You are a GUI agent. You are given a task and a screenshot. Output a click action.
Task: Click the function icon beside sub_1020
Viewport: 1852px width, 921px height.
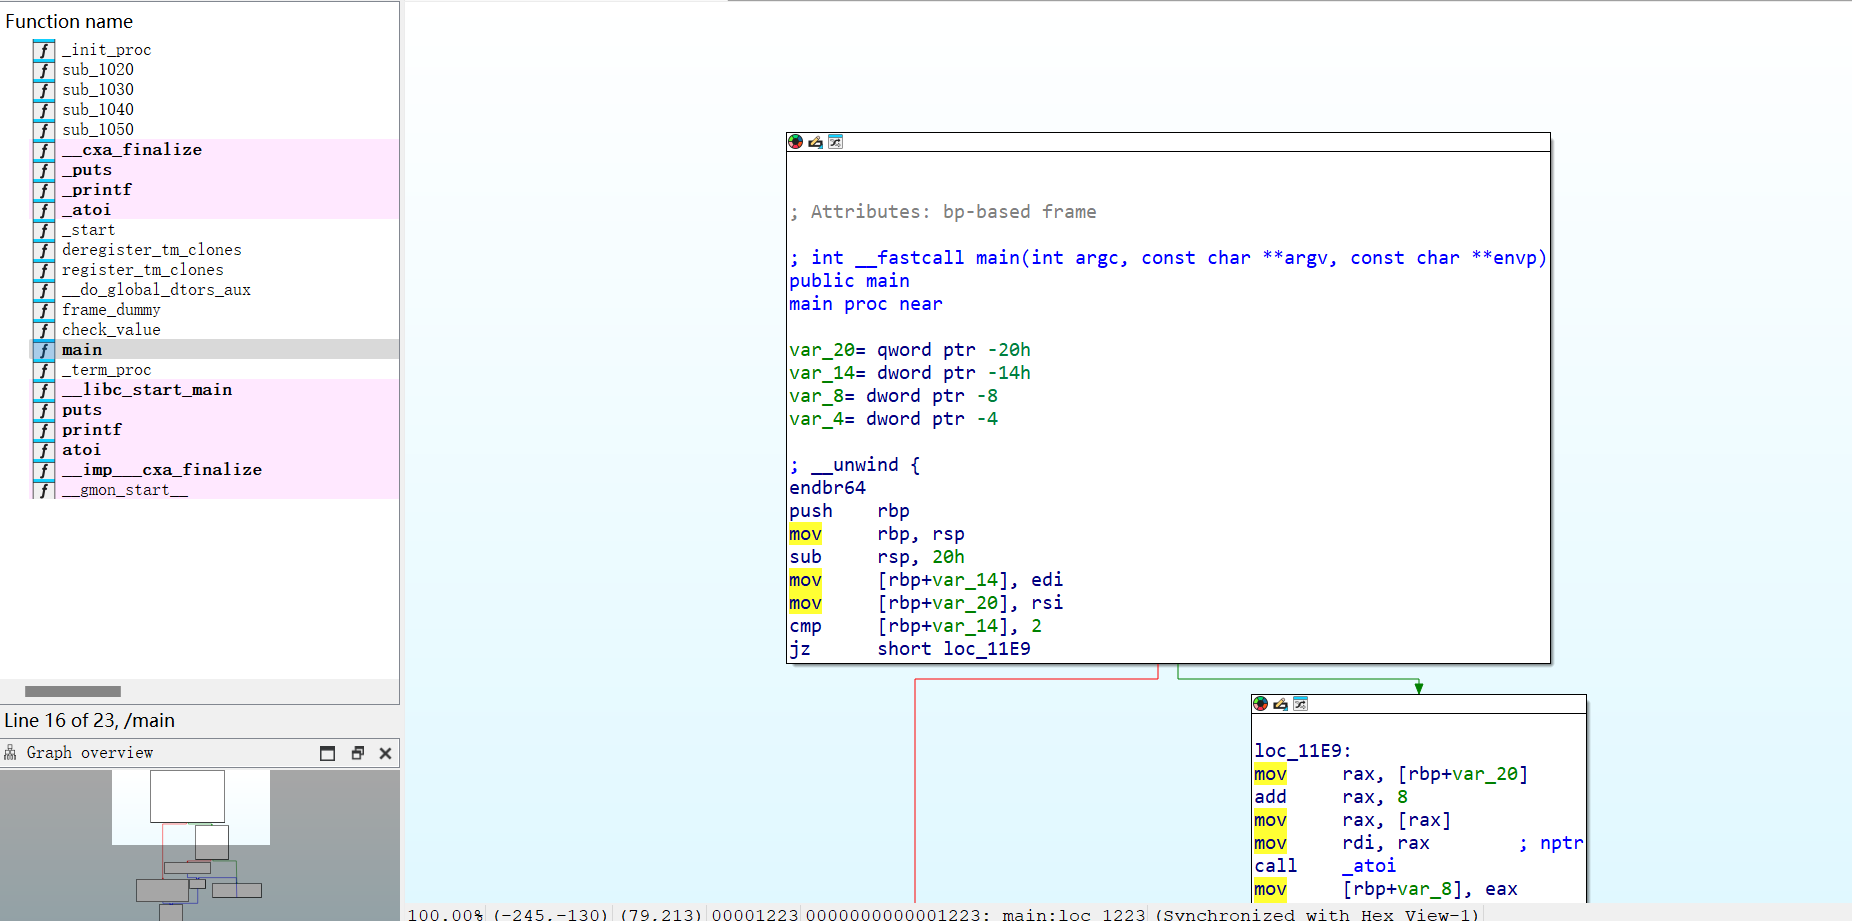[x=44, y=70]
